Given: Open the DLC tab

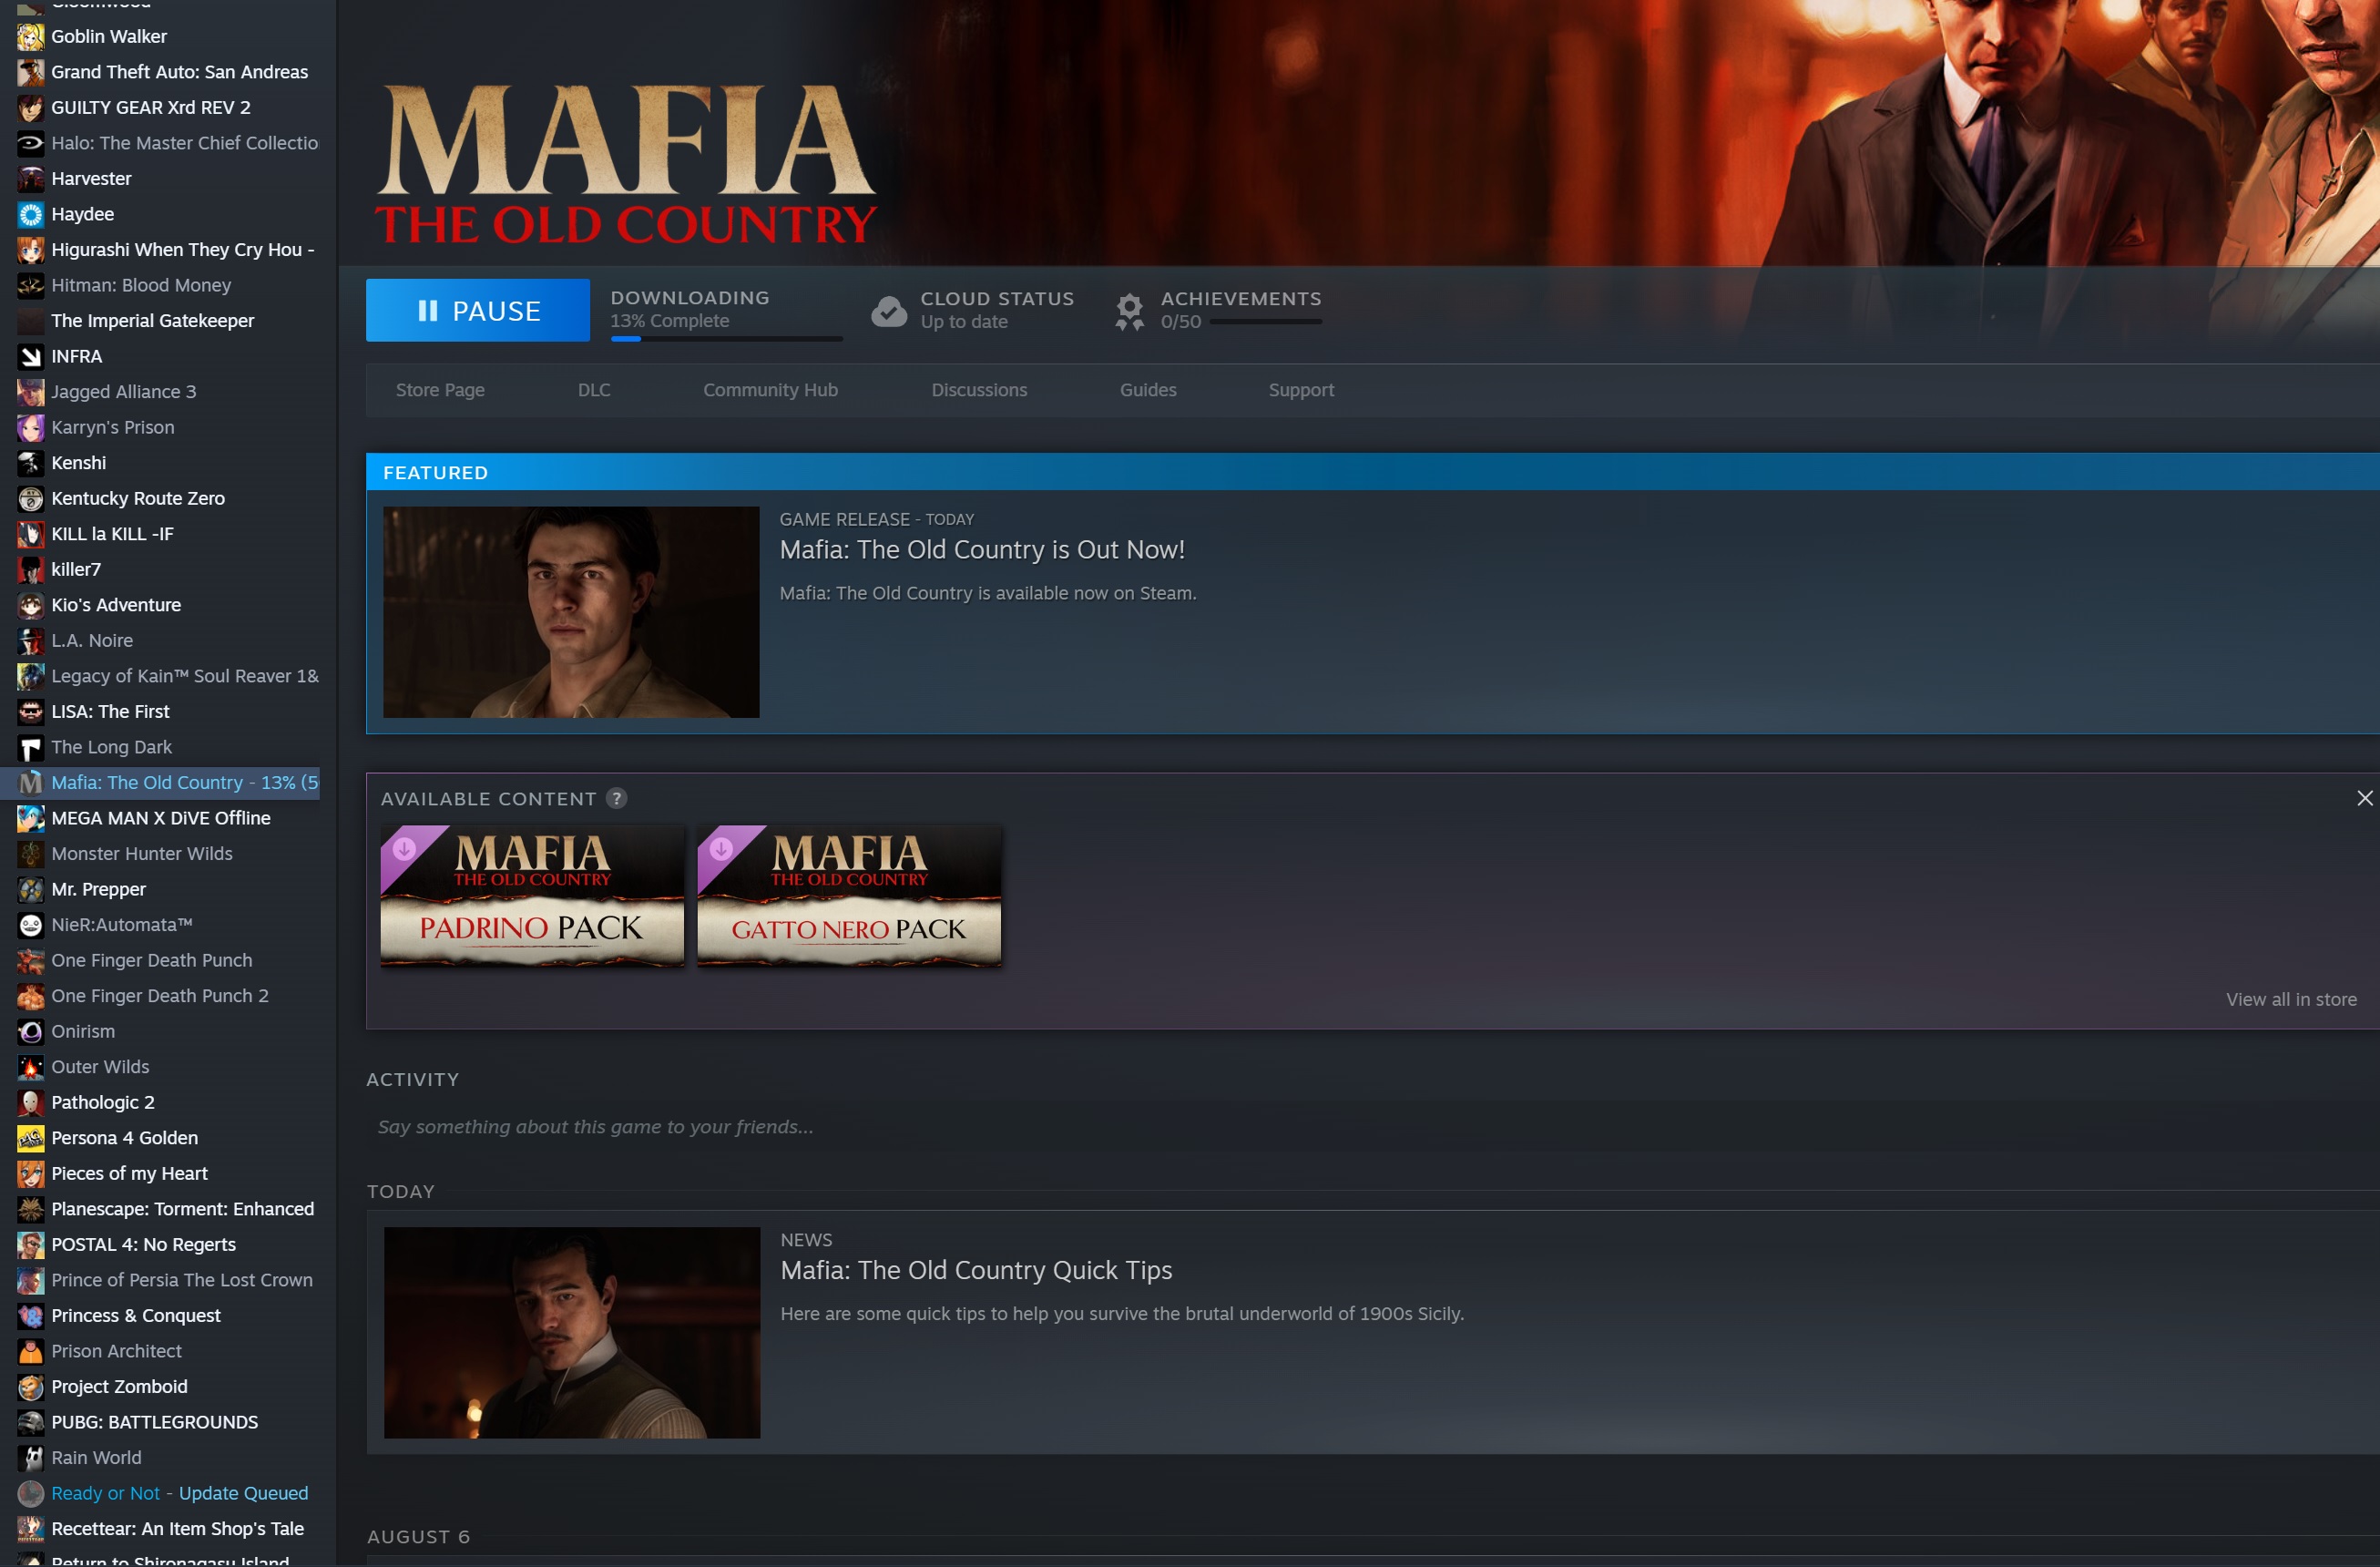Looking at the screenshot, I should 594,390.
